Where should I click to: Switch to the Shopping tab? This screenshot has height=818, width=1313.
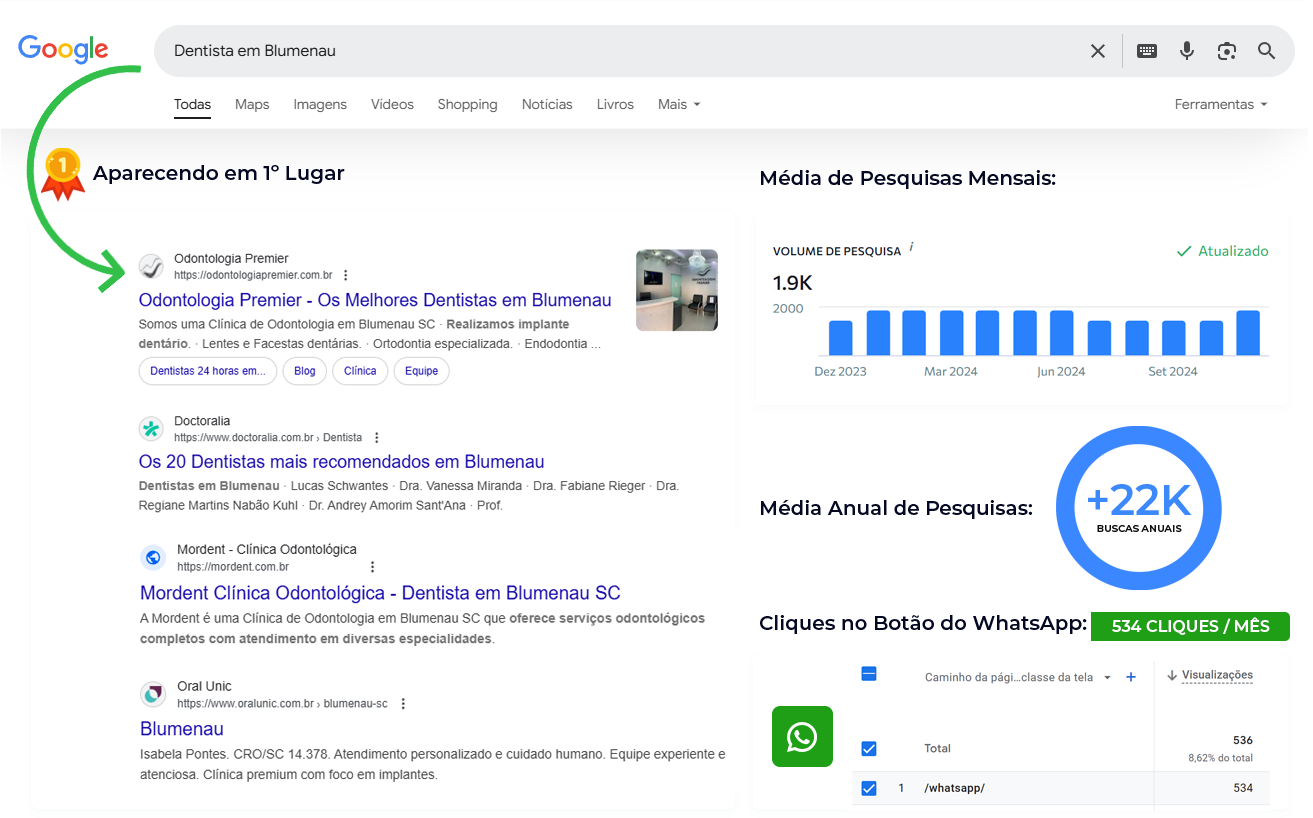(x=467, y=105)
